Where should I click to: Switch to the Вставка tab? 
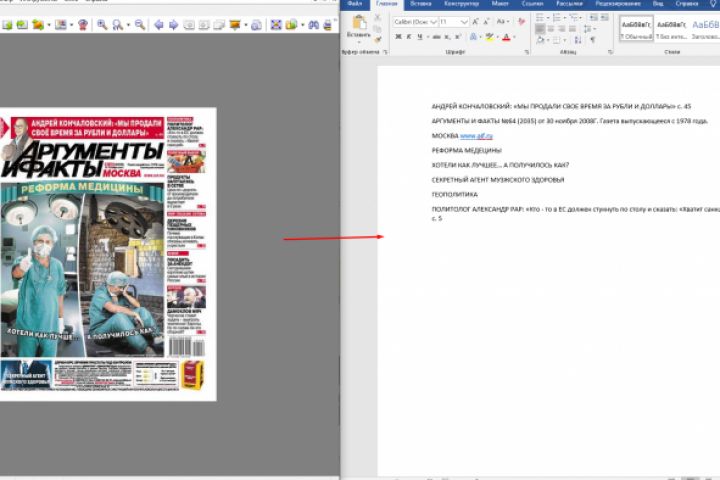click(421, 4)
